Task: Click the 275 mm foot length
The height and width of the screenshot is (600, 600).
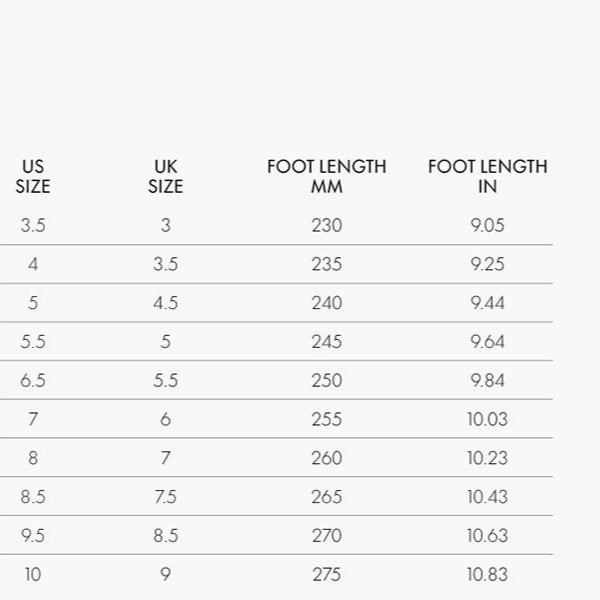Action: coord(327,575)
